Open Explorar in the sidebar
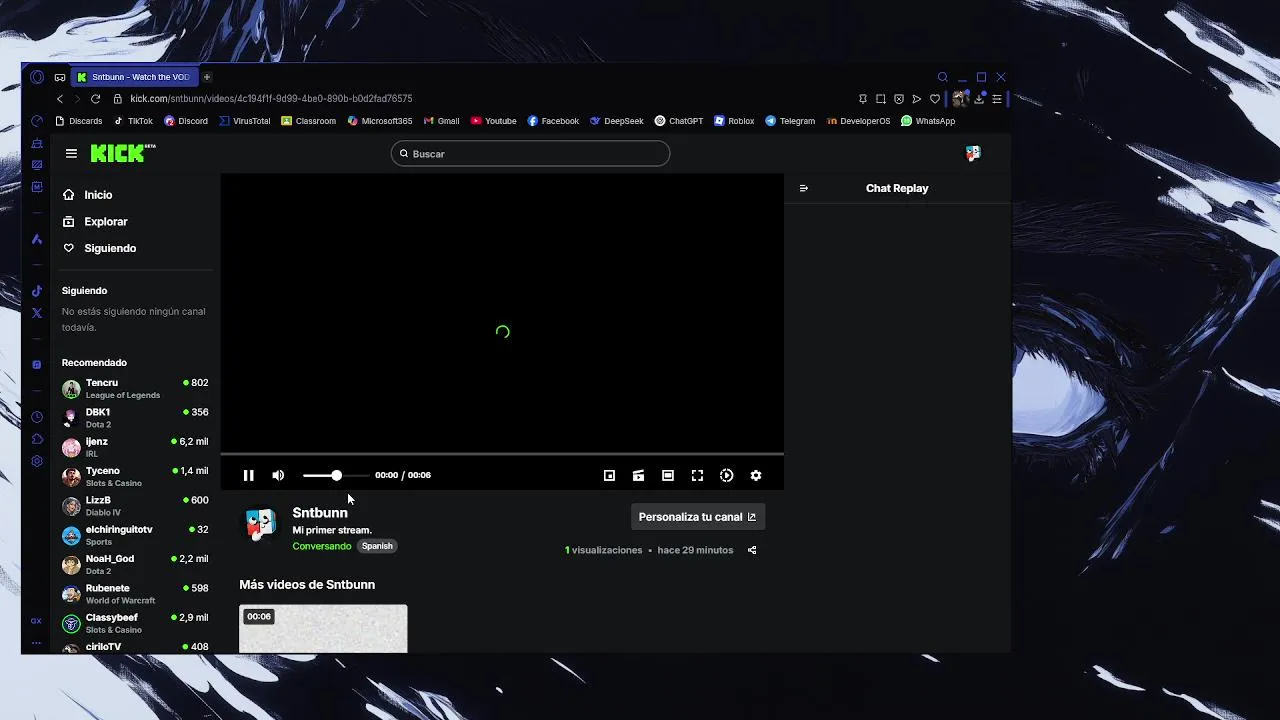This screenshot has height=720, width=1280. 94,221
